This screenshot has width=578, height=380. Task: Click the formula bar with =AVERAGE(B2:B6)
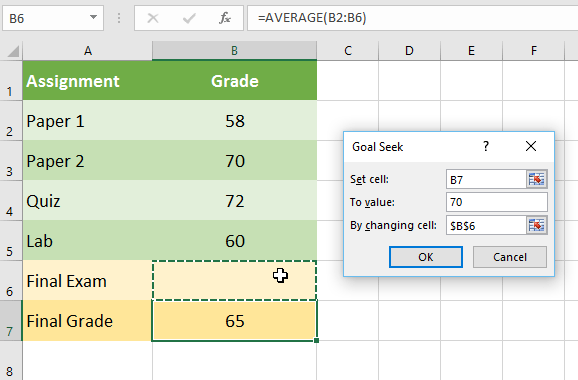412,18
